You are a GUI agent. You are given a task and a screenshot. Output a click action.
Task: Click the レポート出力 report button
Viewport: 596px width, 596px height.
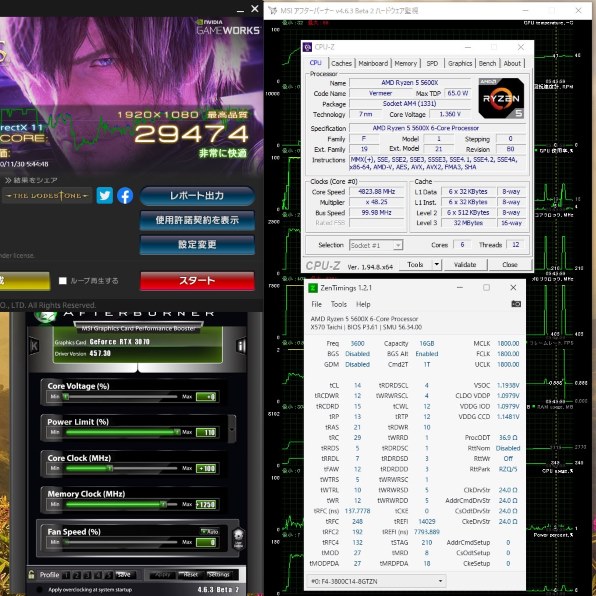tap(197, 196)
